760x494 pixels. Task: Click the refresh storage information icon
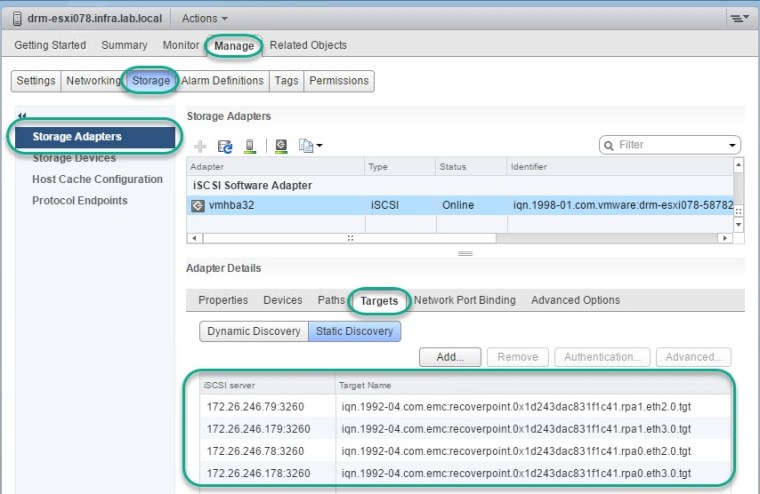[x=225, y=146]
